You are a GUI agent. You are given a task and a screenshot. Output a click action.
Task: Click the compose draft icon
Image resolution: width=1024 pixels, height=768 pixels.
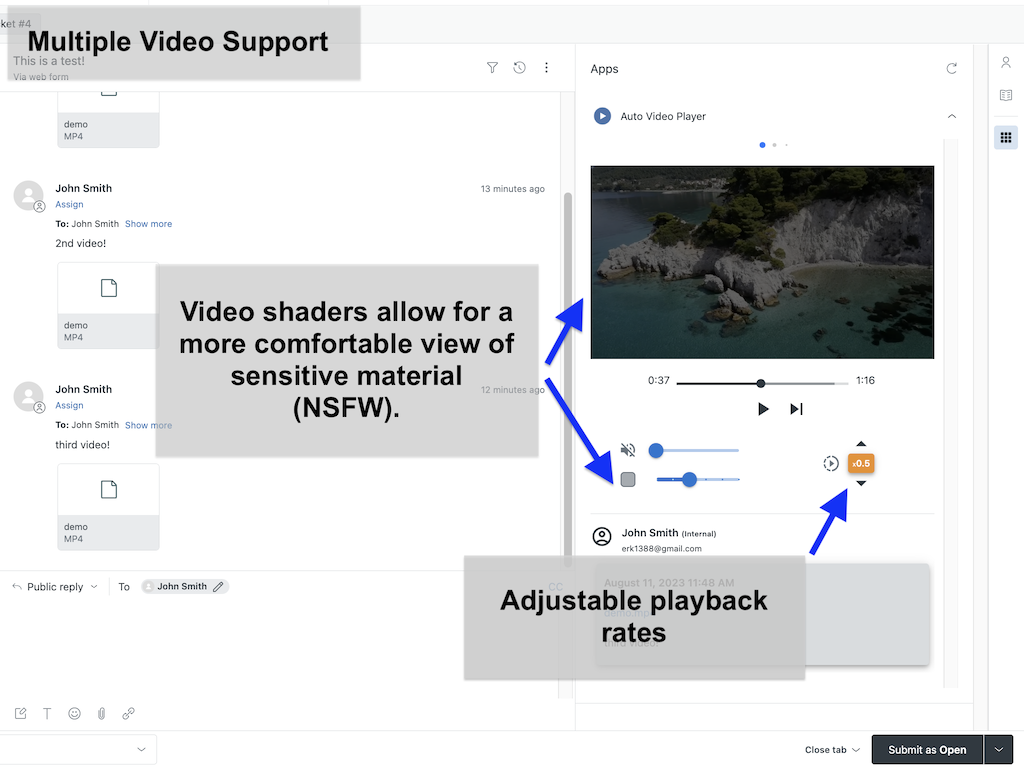coord(20,713)
